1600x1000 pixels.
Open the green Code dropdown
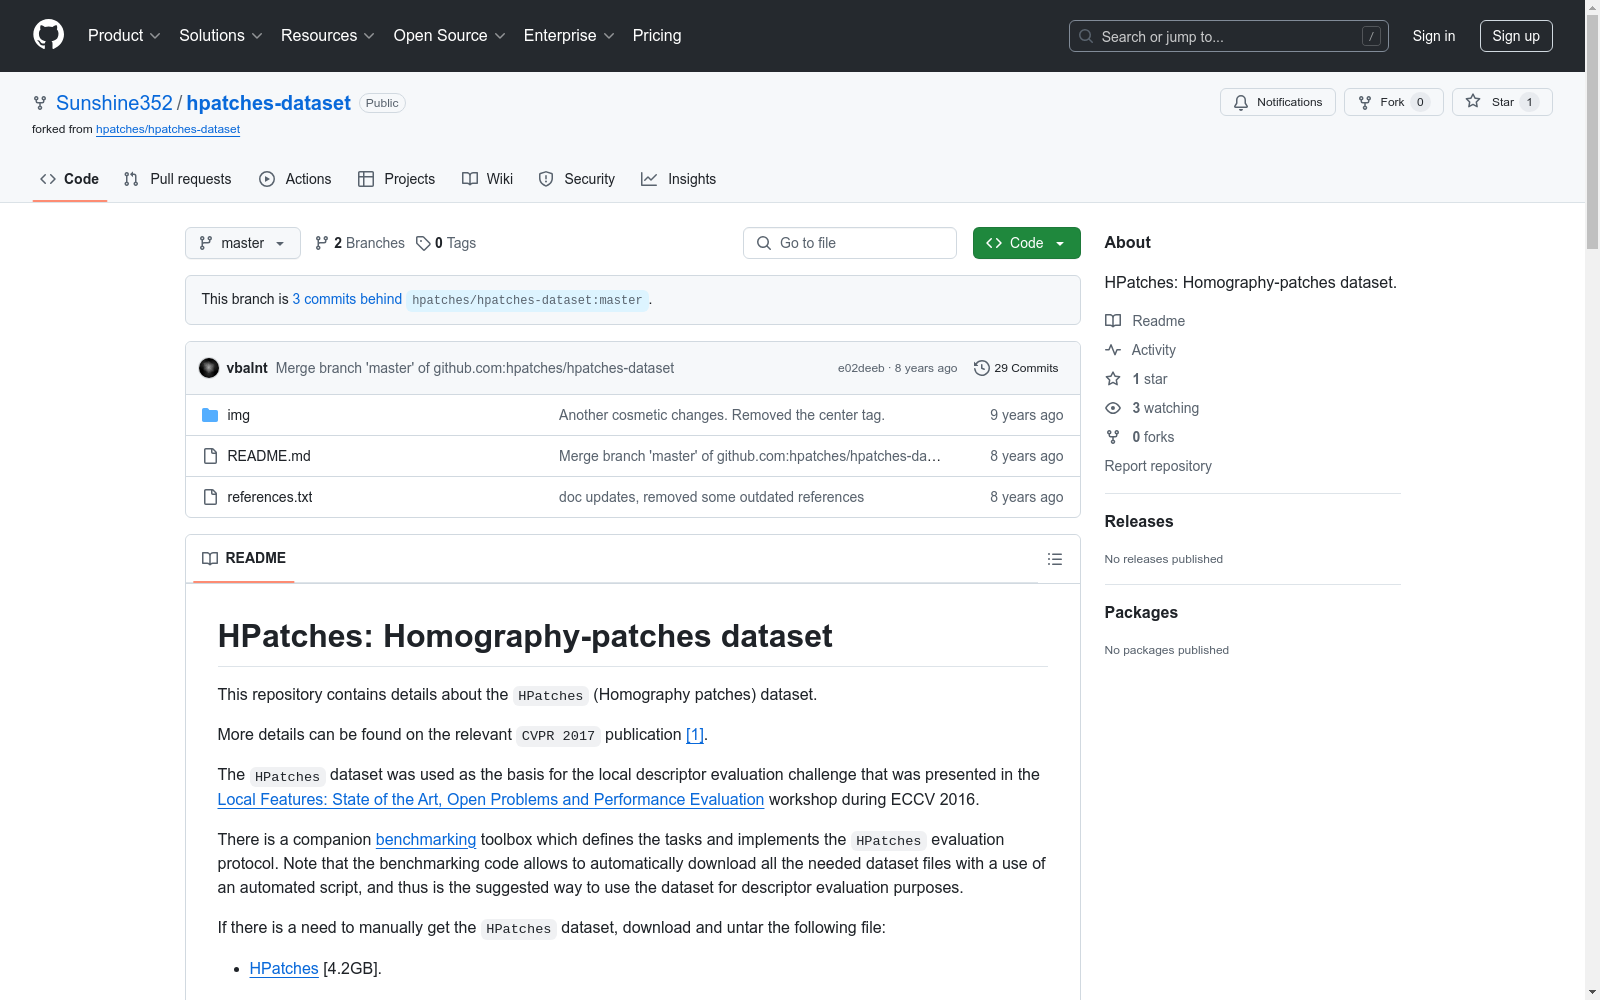coord(1027,243)
